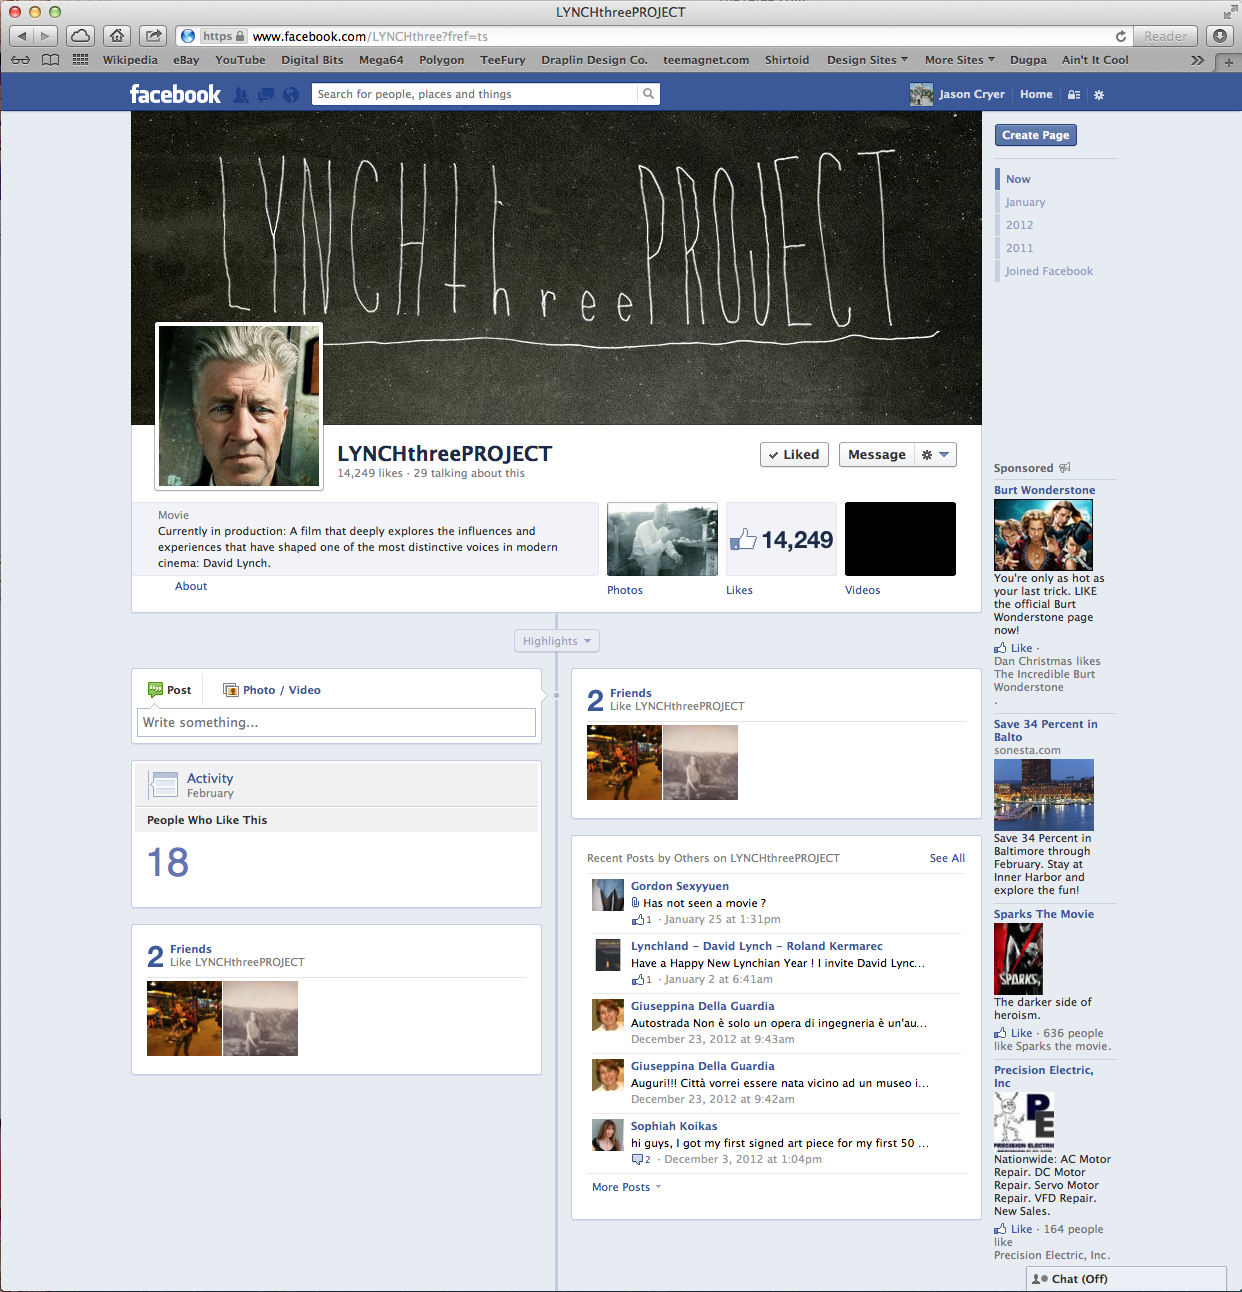This screenshot has height=1292, width=1242.
Task: Click the facebook logo
Action: (x=175, y=94)
